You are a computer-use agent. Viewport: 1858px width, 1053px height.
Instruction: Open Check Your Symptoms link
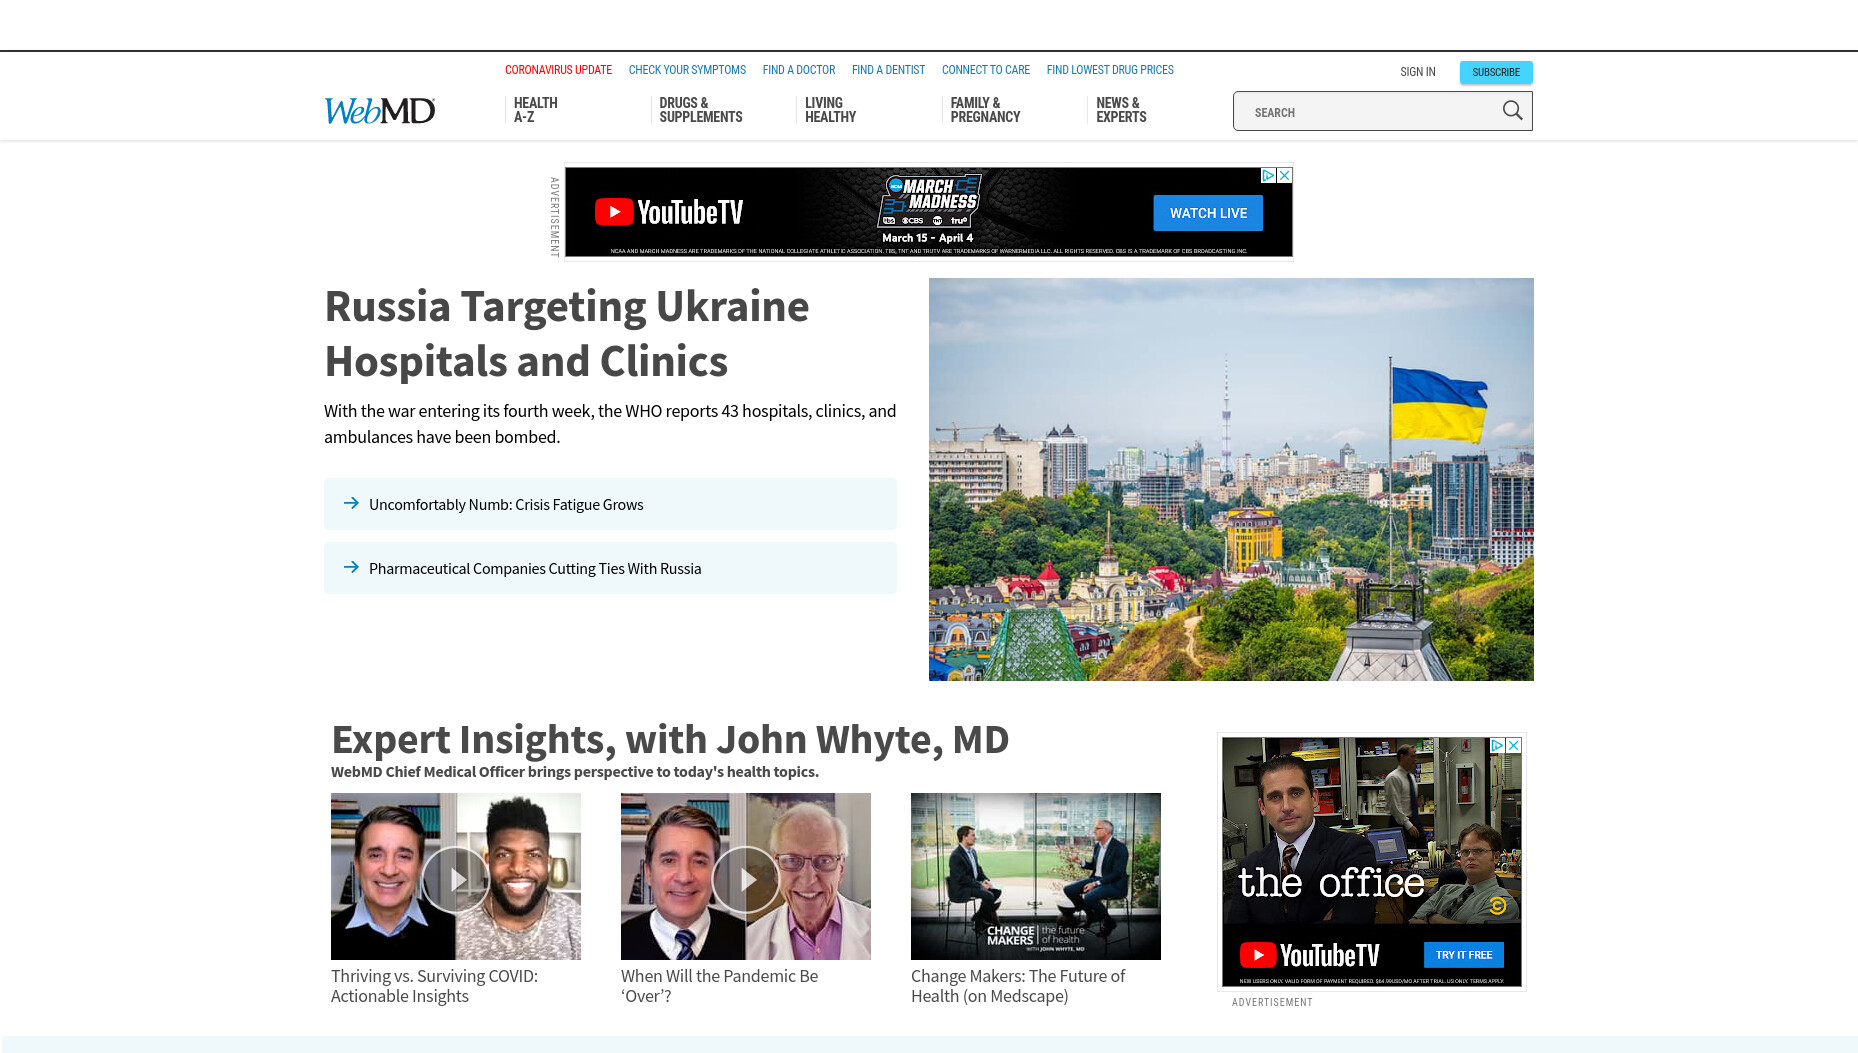click(x=687, y=70)
